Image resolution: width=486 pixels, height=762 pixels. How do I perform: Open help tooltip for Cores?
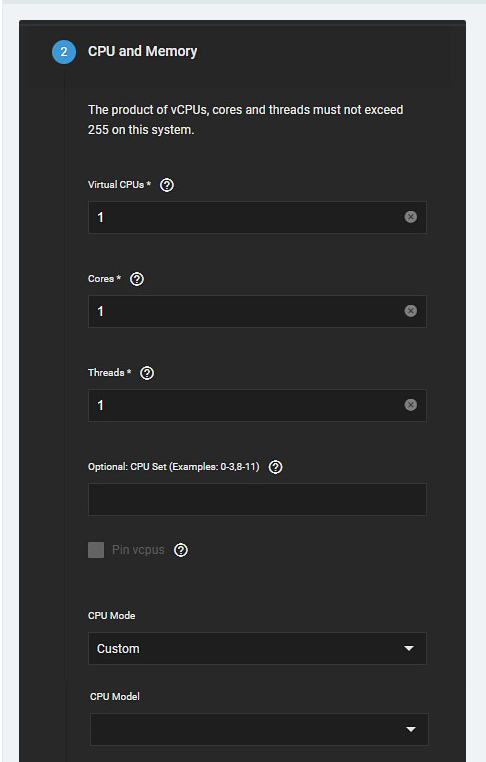[137, 279]
